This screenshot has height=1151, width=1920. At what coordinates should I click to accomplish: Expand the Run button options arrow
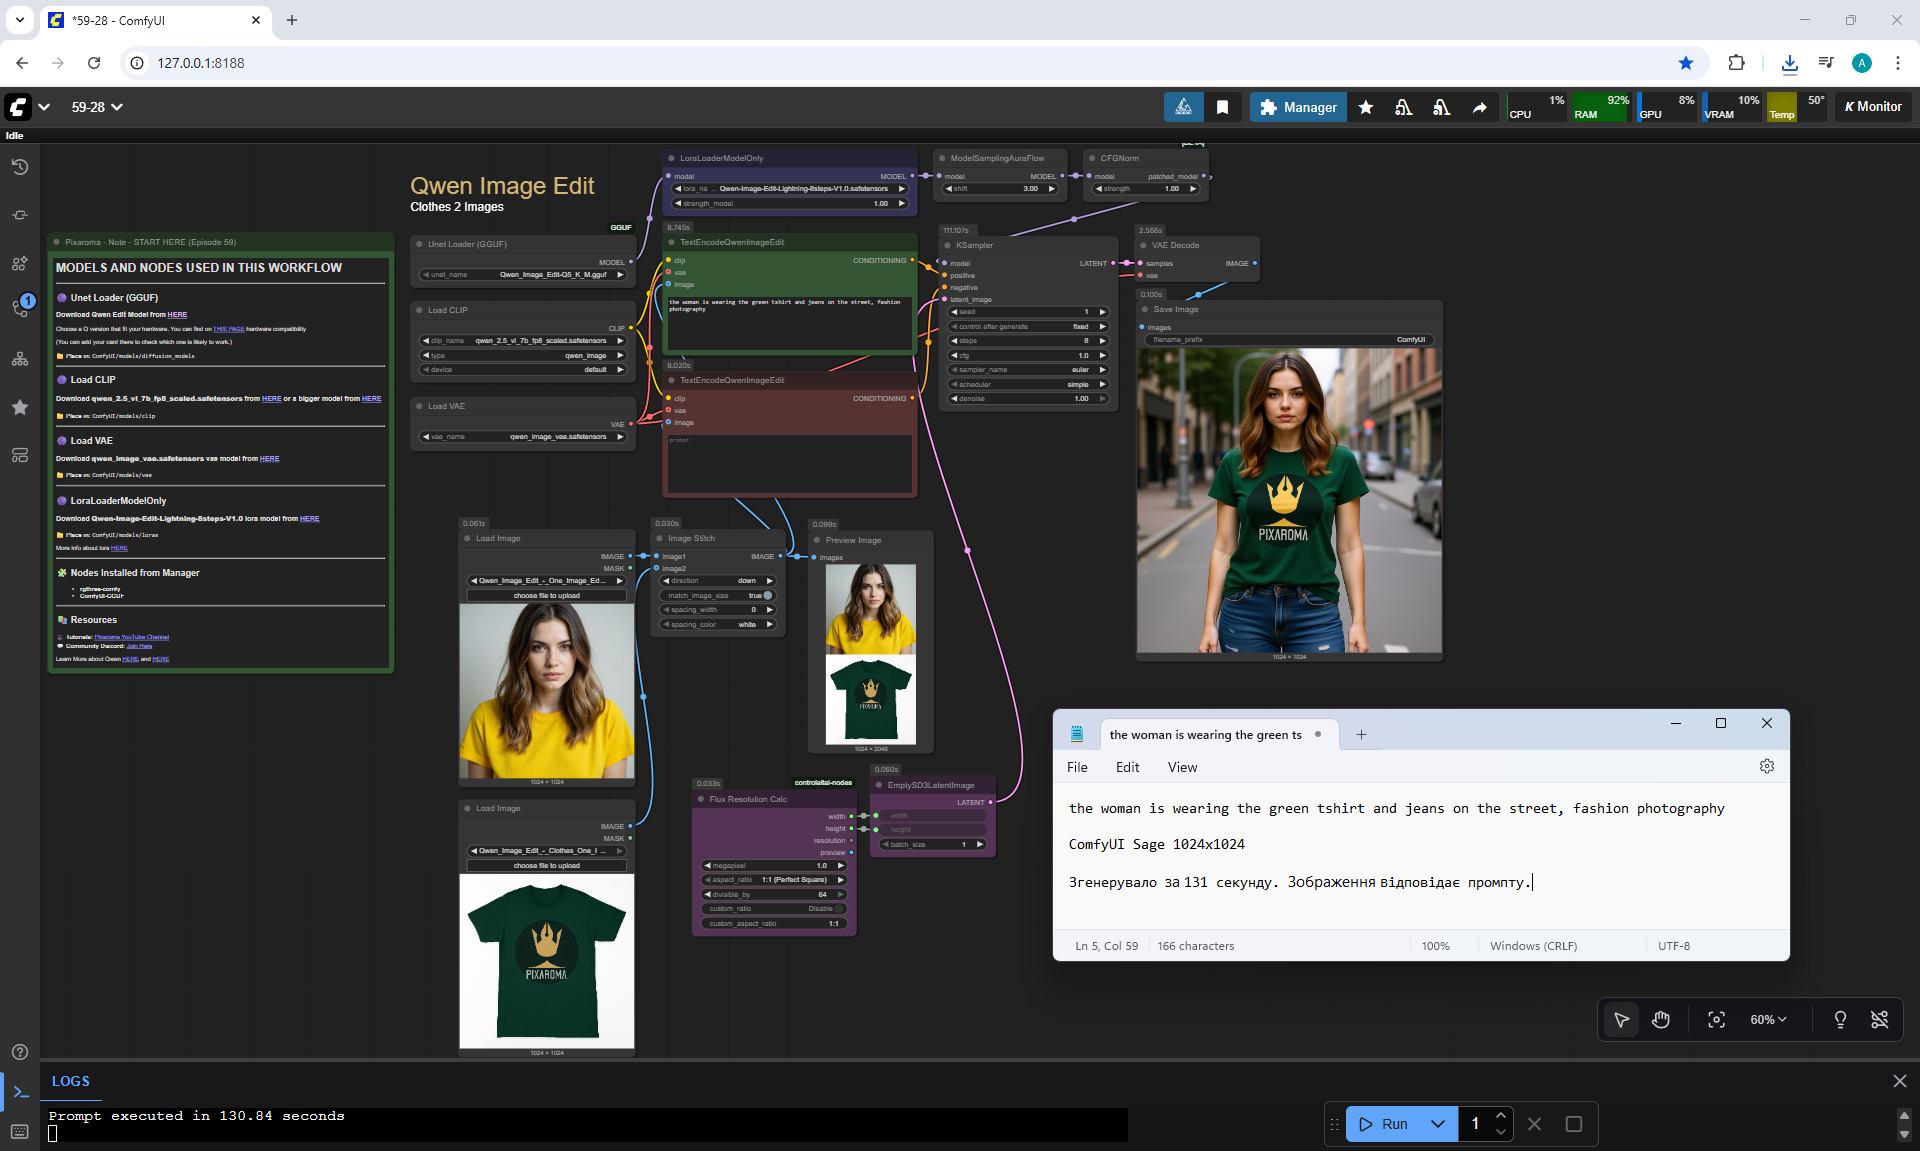[x=1437, y=1124]
